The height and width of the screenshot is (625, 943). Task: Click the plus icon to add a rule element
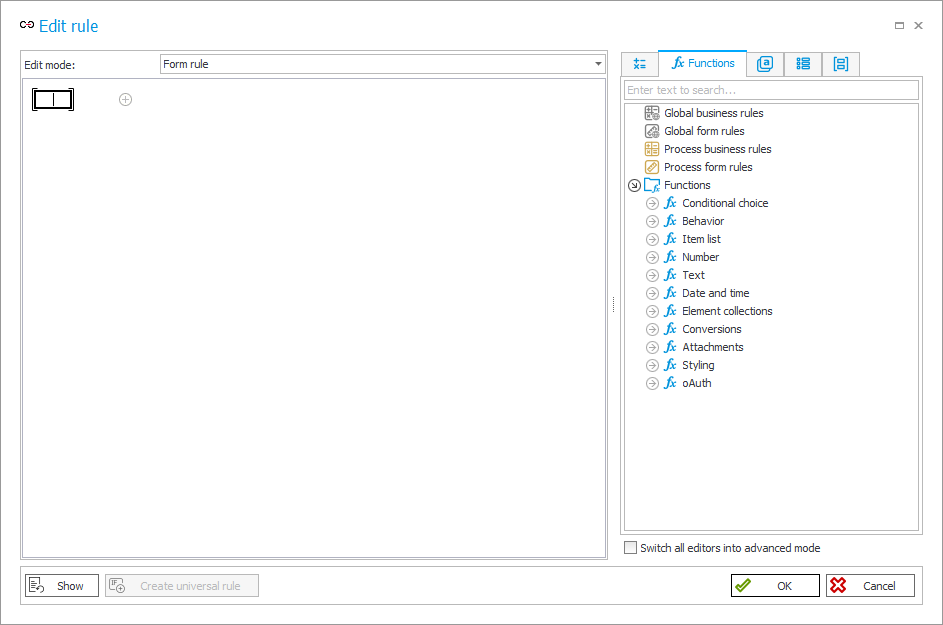[125, 99]
